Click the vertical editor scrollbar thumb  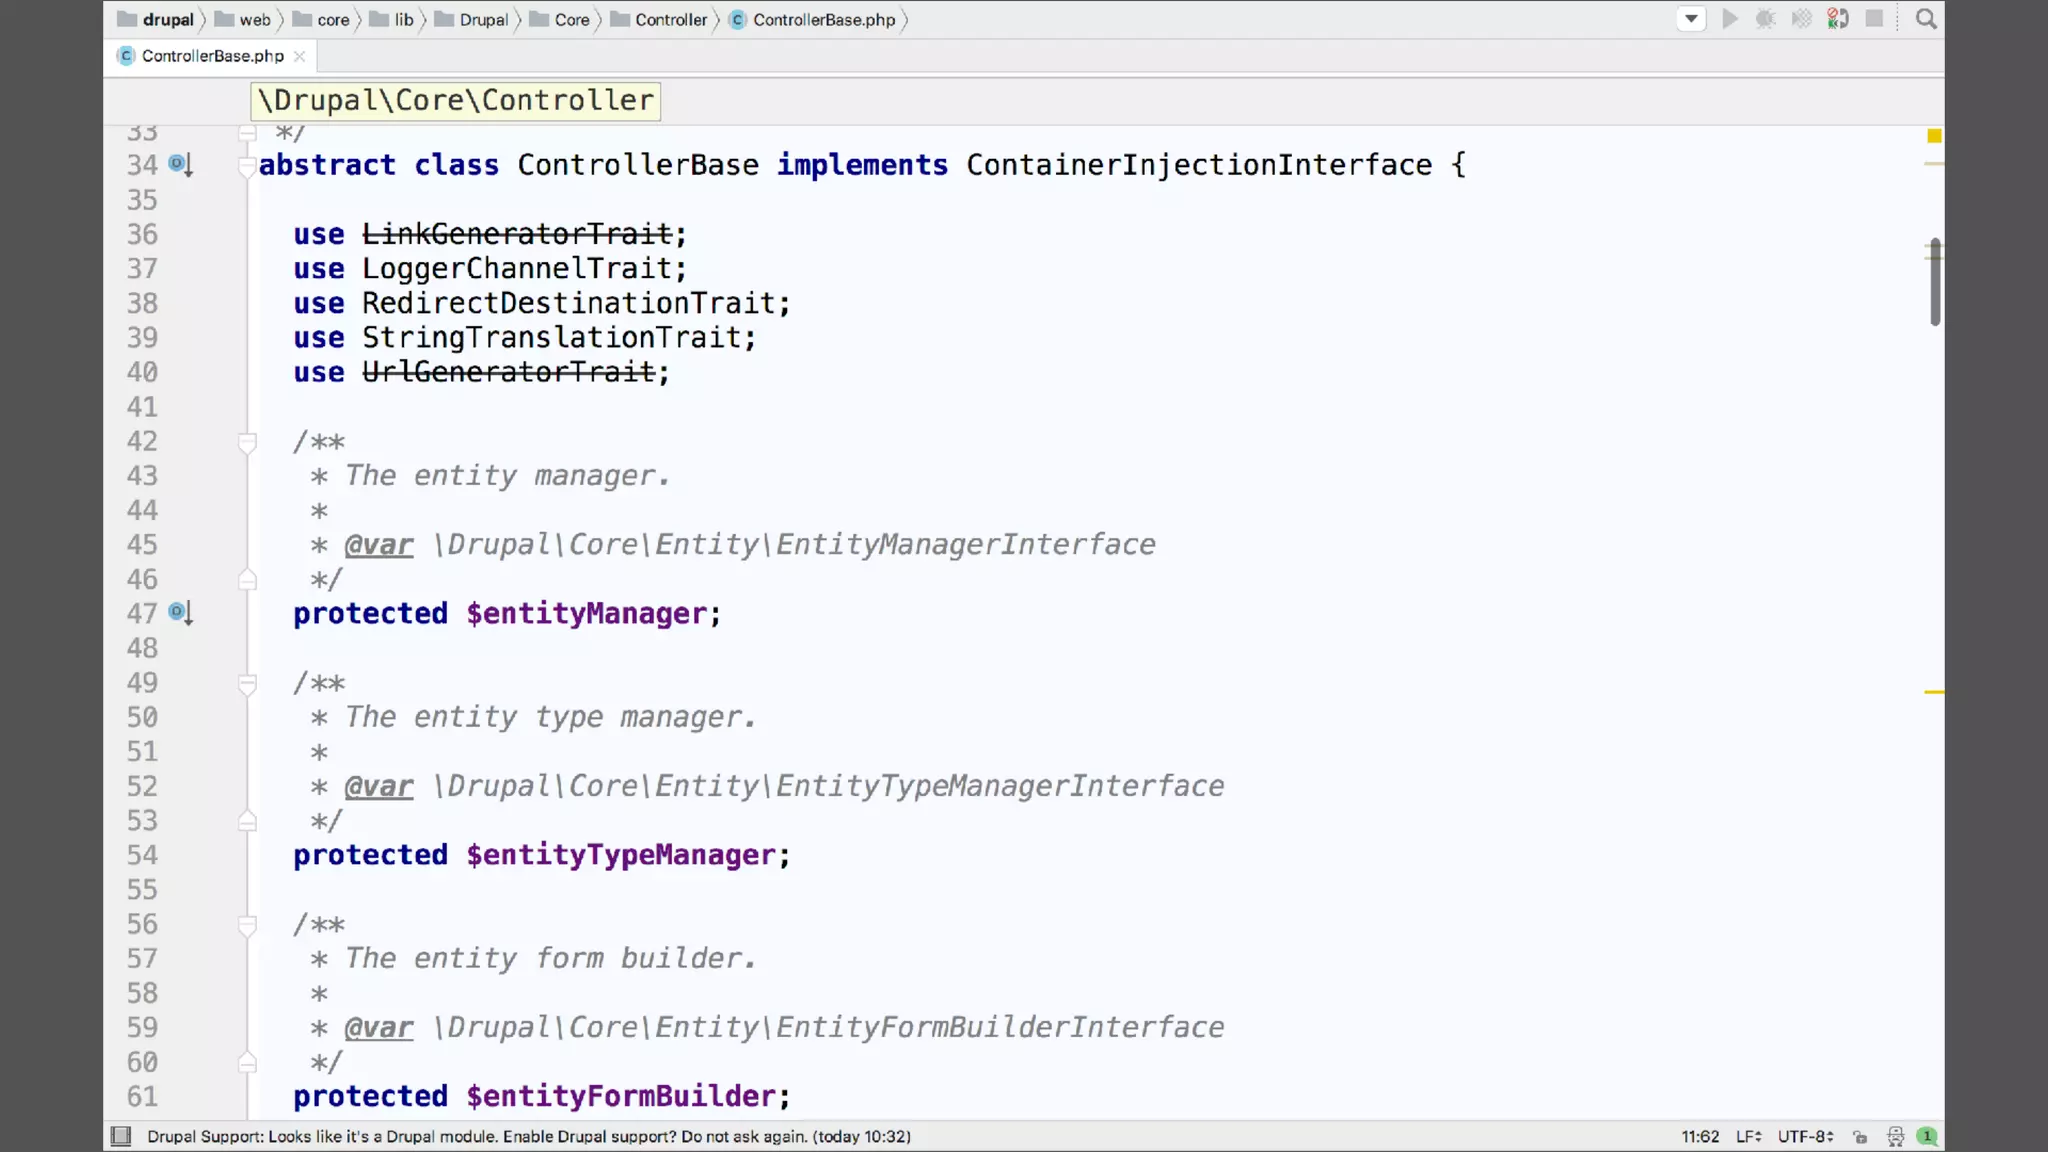coord(1935,282)
